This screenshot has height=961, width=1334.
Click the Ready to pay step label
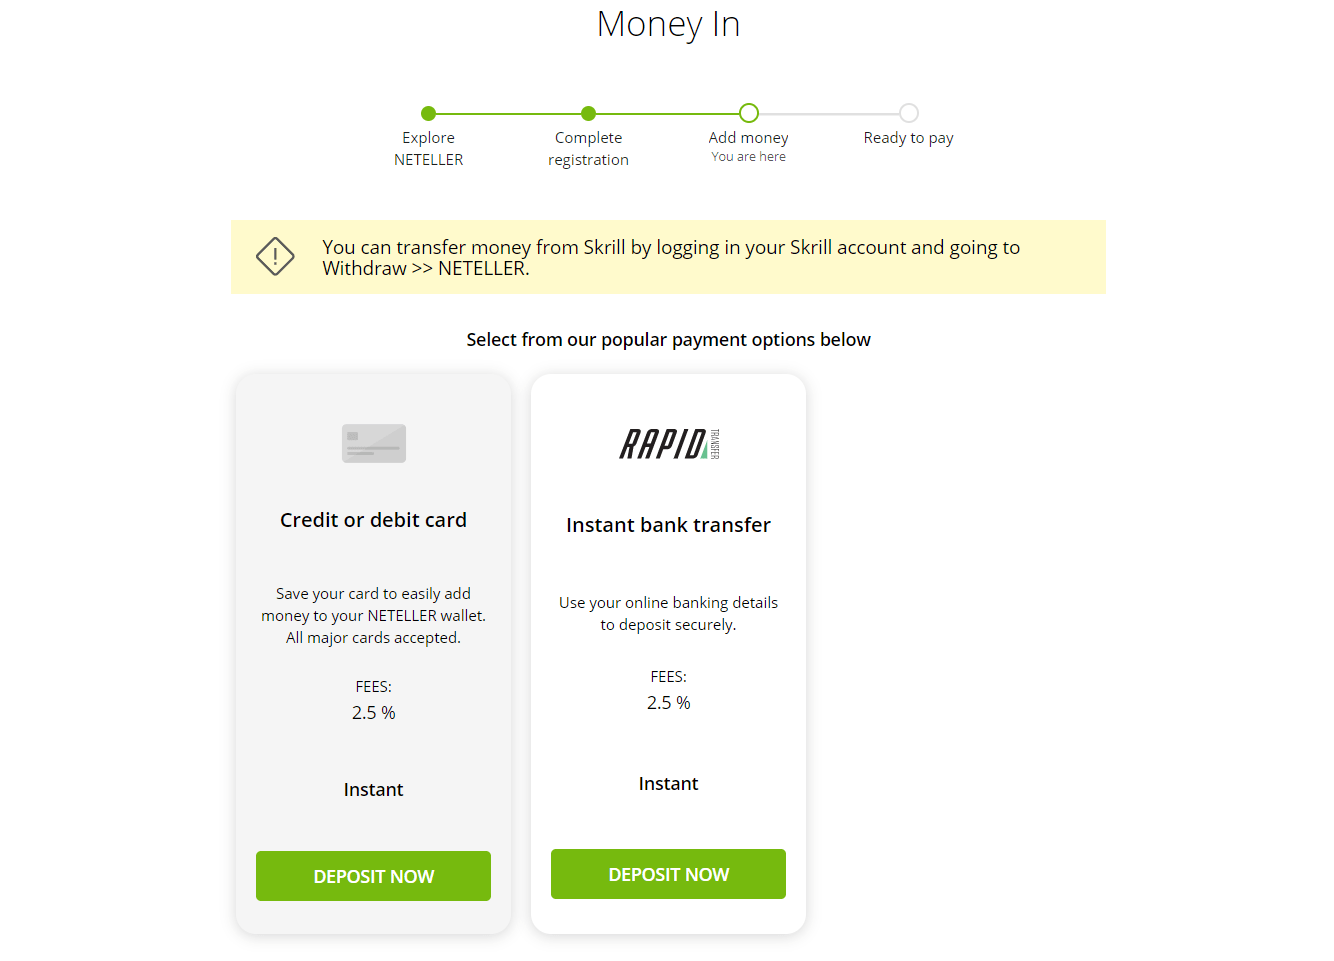908,138
